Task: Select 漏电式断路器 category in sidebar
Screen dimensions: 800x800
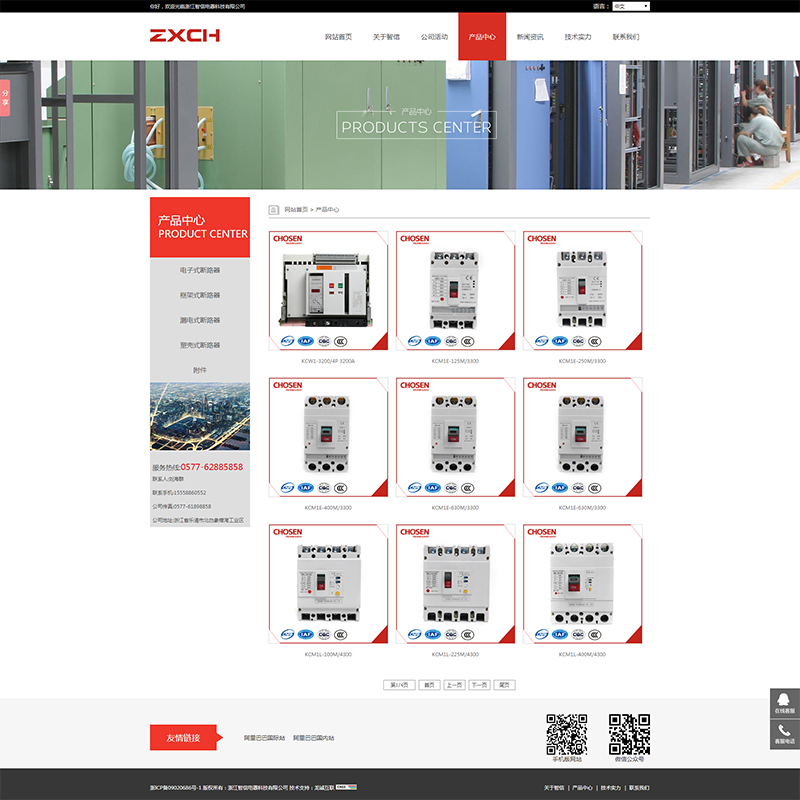Action: (x=200, y=320)
